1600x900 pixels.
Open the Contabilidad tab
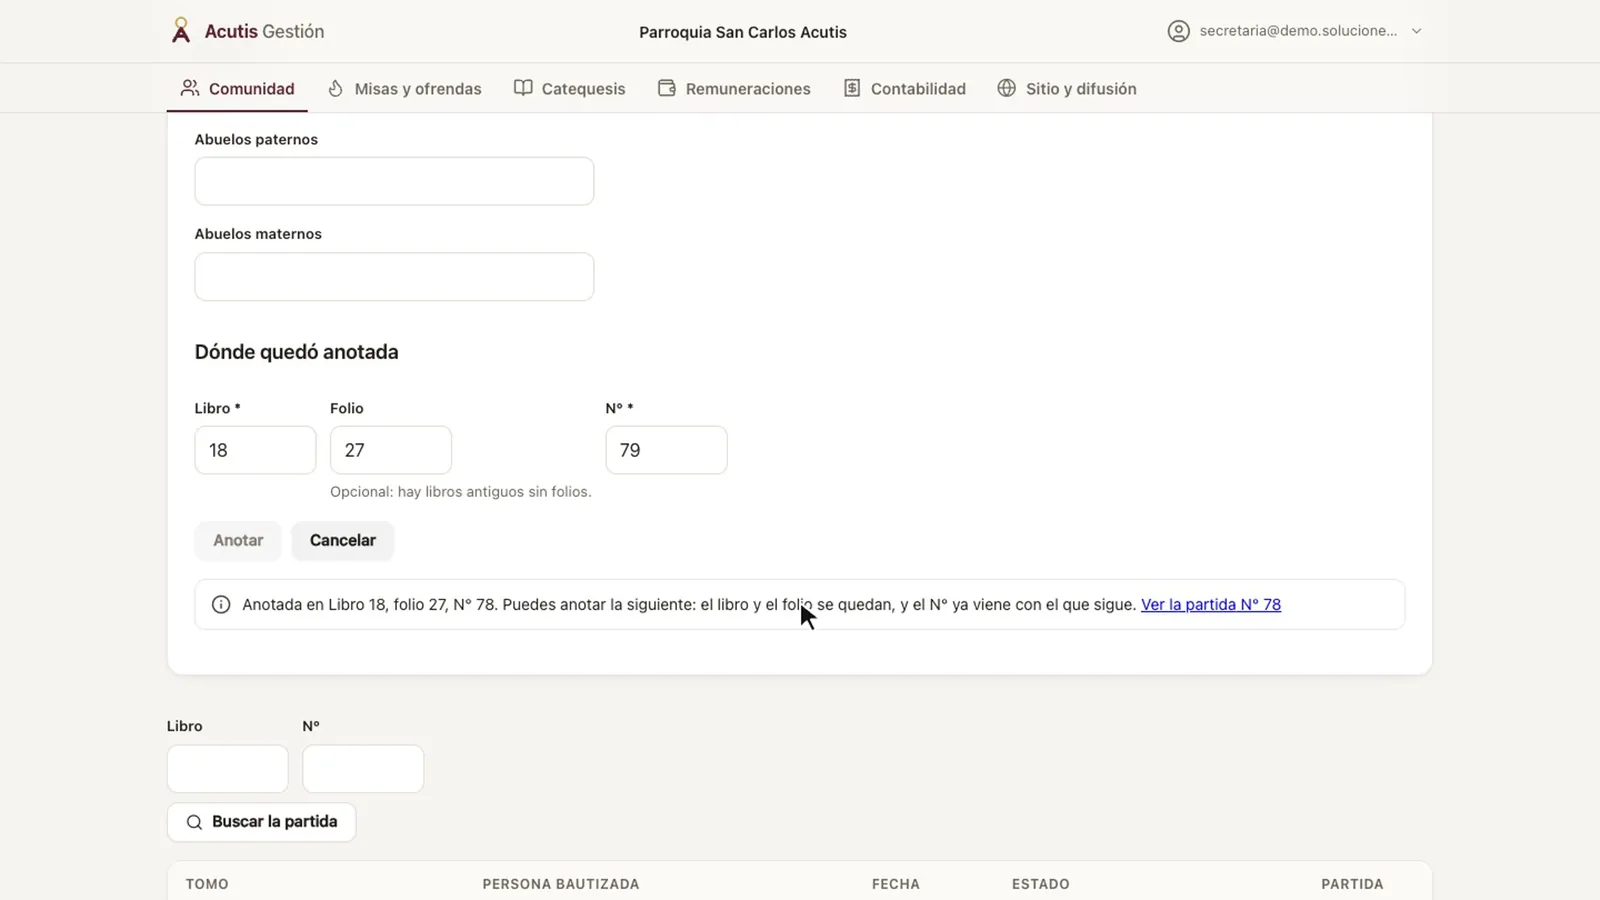[905, 88]
